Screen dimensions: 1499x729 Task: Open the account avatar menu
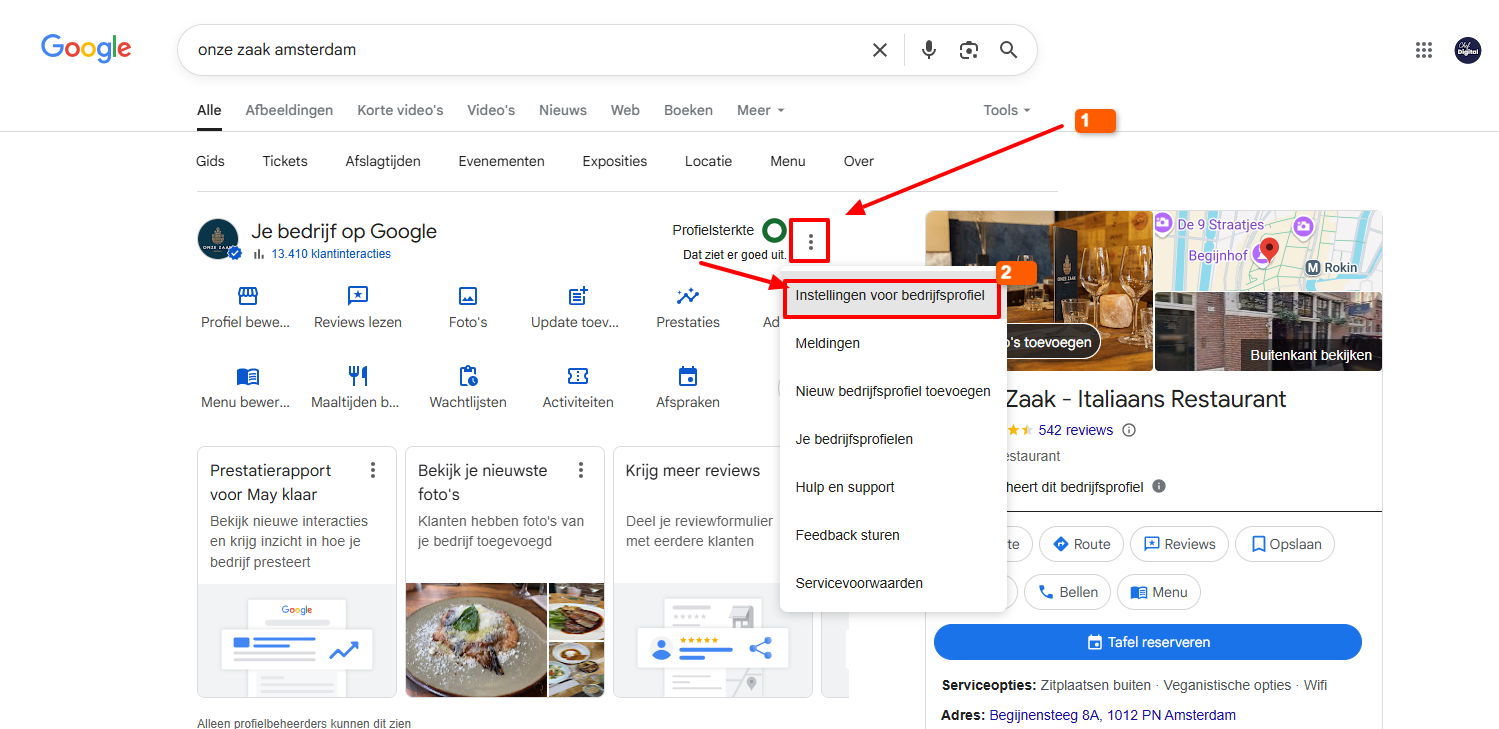[1467, 50]
